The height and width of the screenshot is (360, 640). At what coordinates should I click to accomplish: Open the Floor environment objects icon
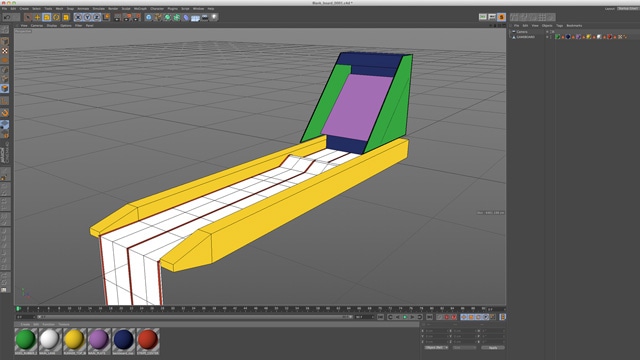(196, 18)
